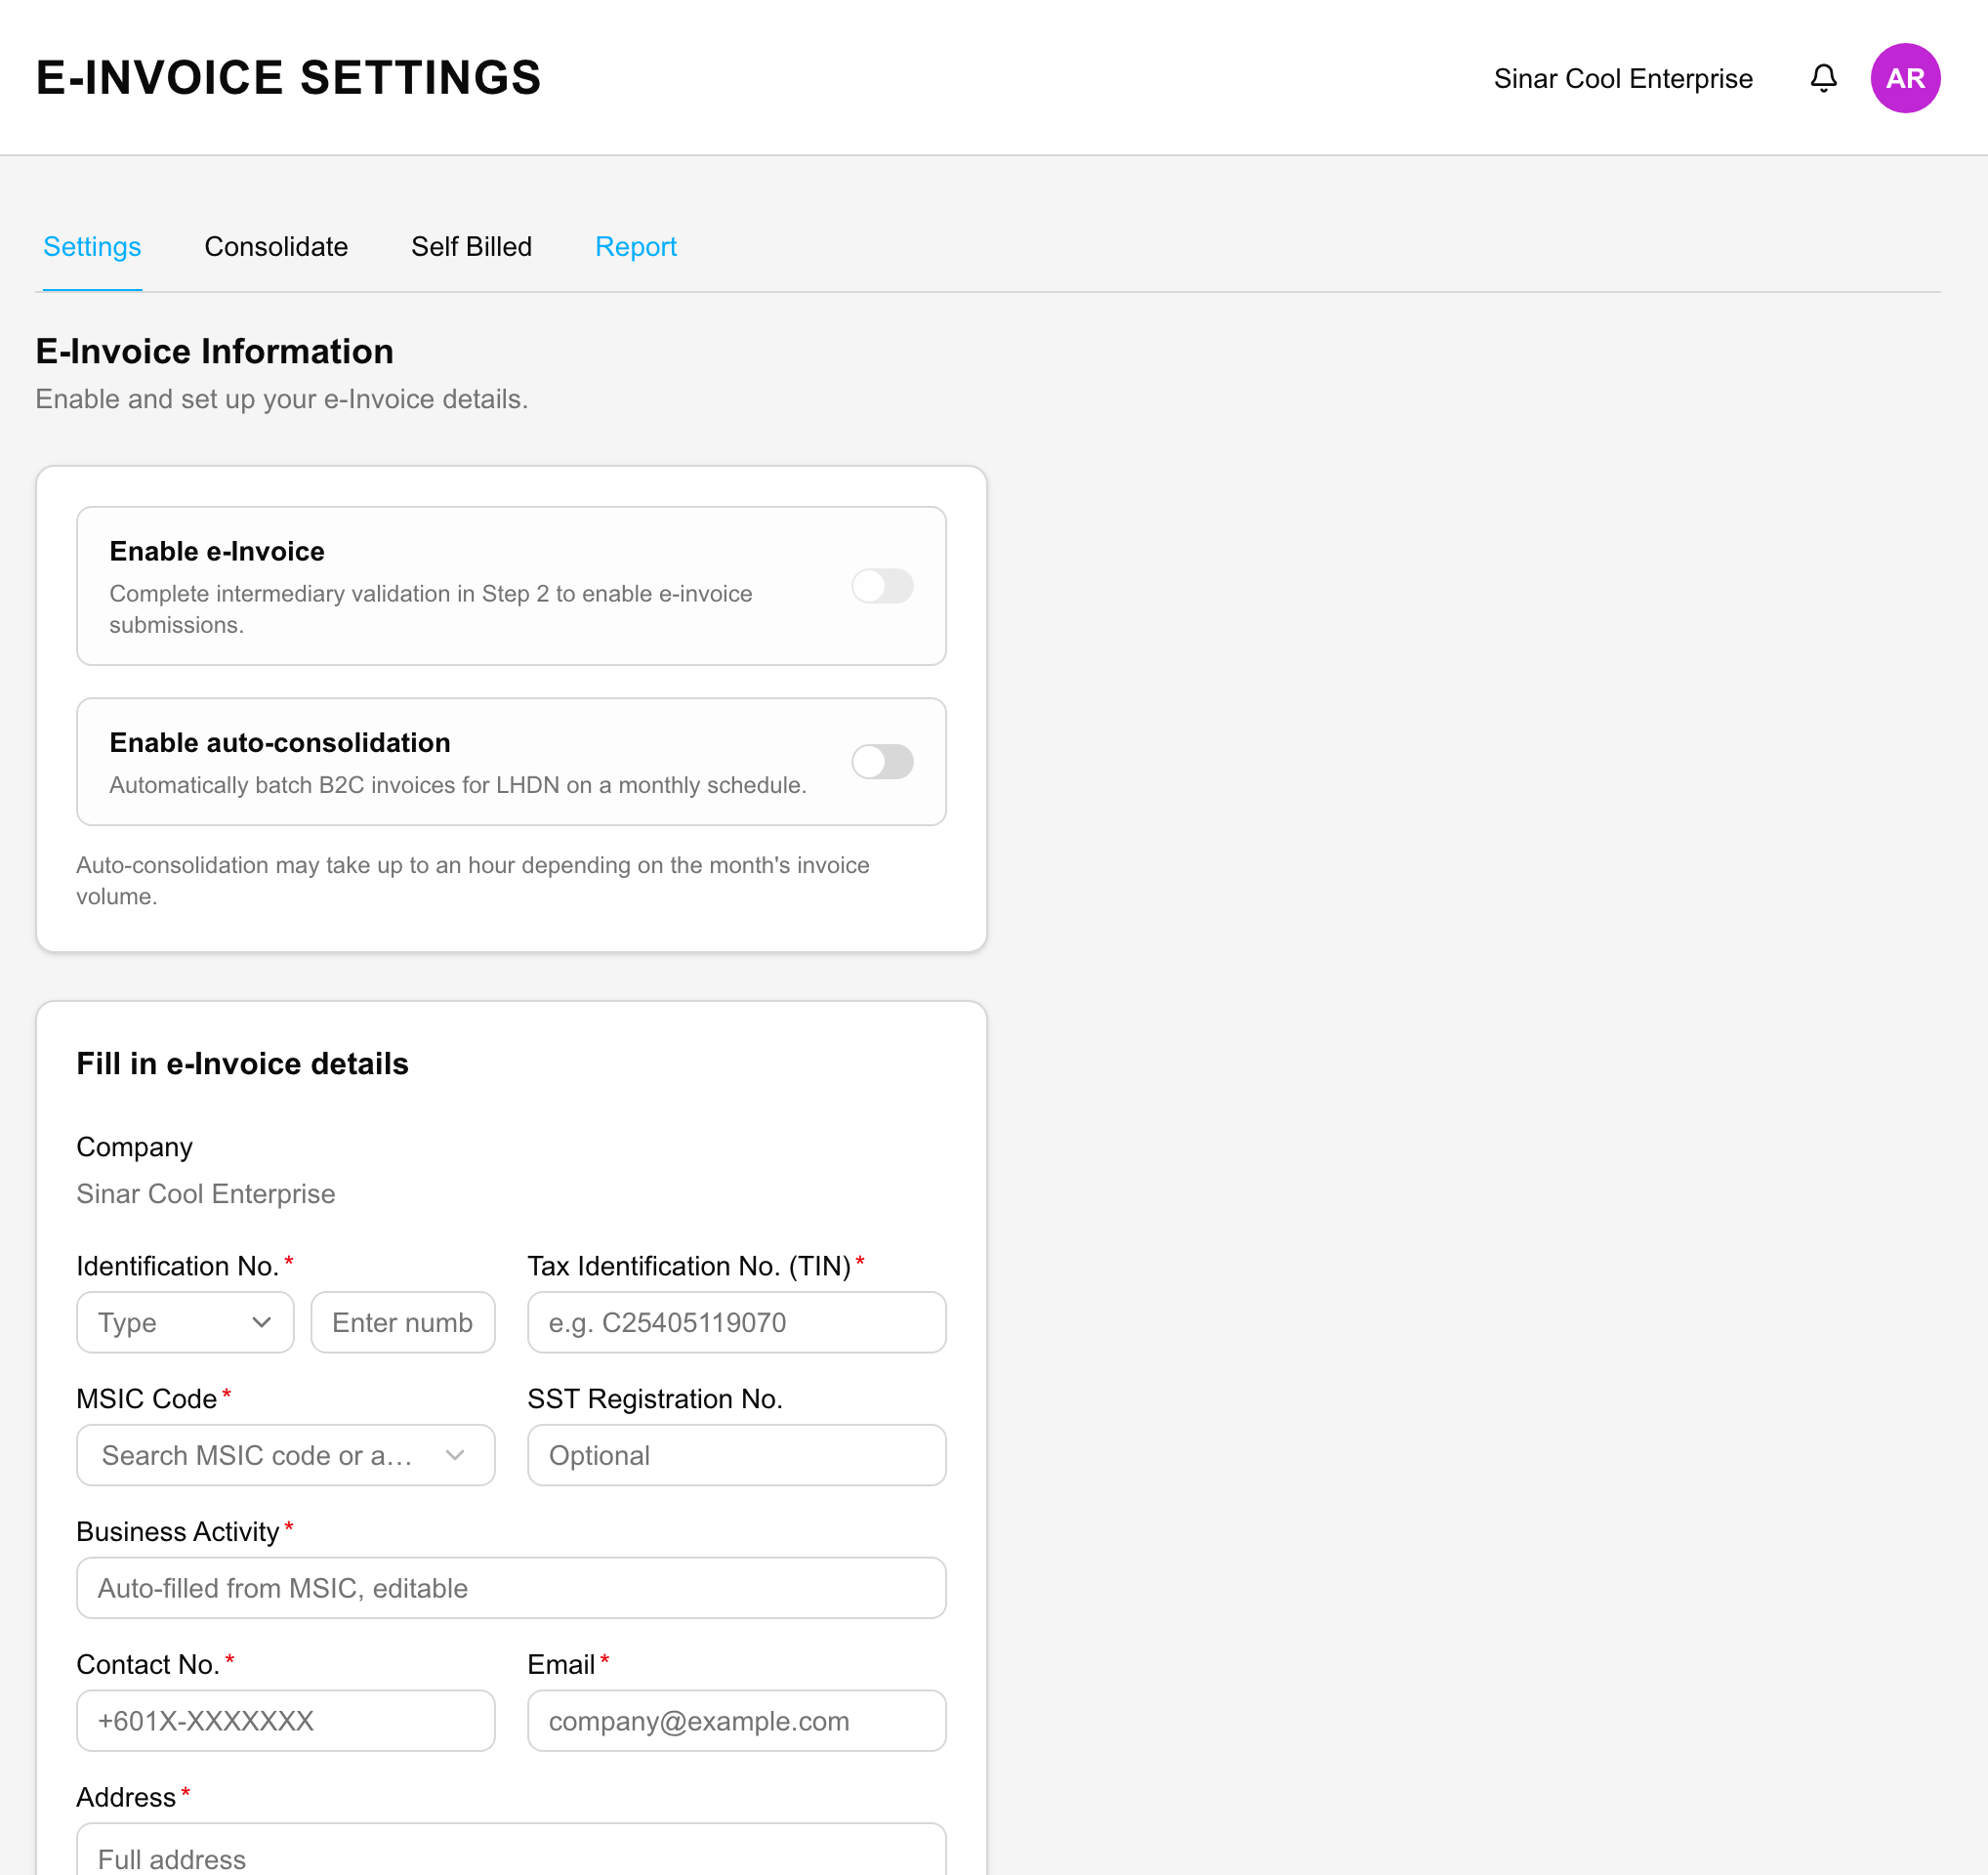This screenshot has height=1875, width=1988.
Task: Click the 'MSIC Code' field label
Action: 147,1399
